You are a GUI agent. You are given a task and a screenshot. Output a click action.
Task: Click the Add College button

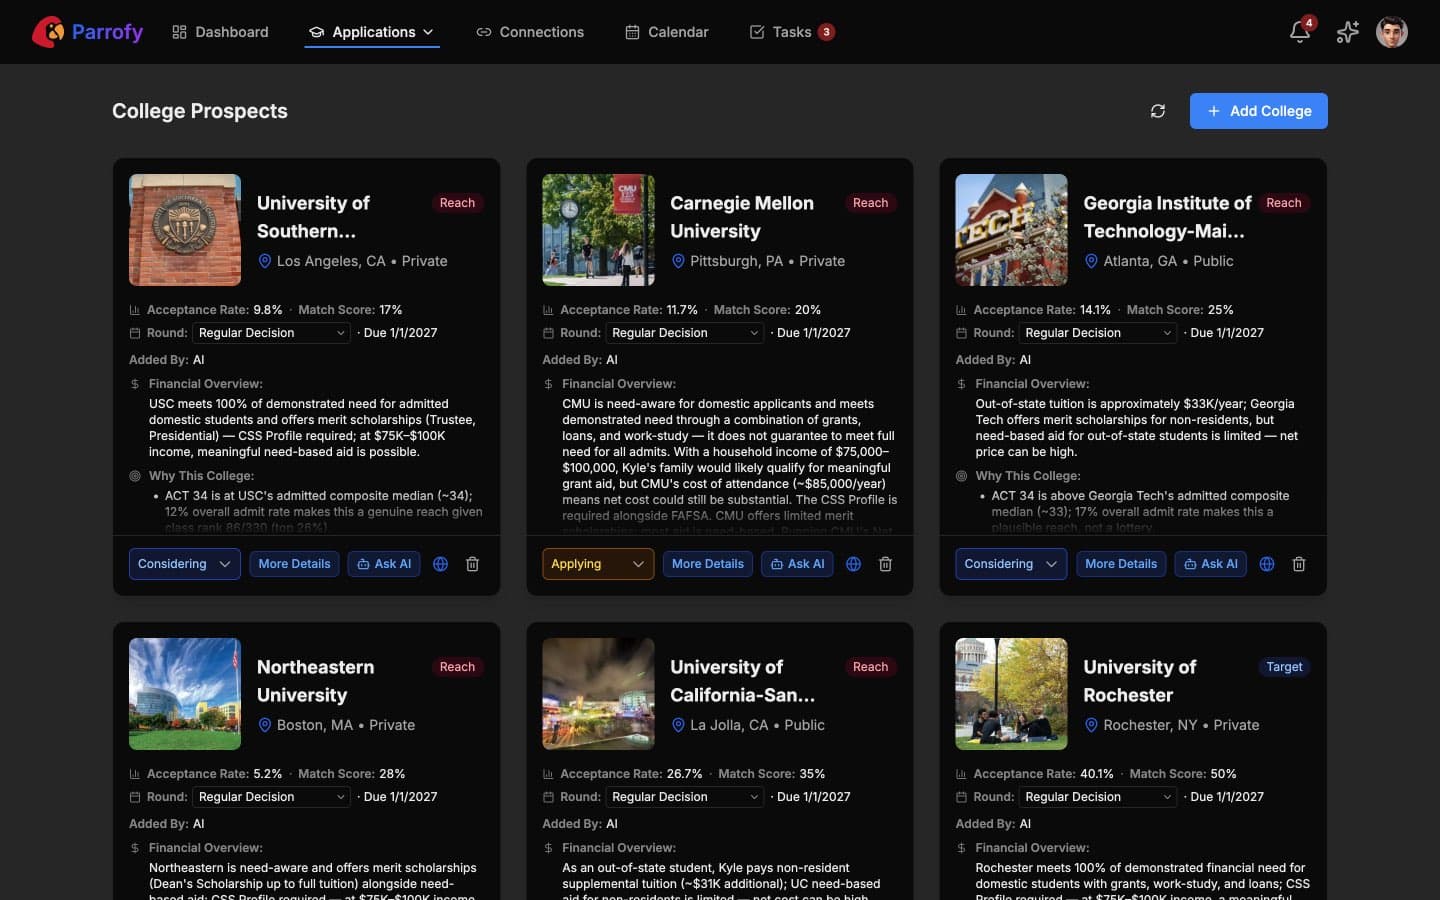[1259, 111]
